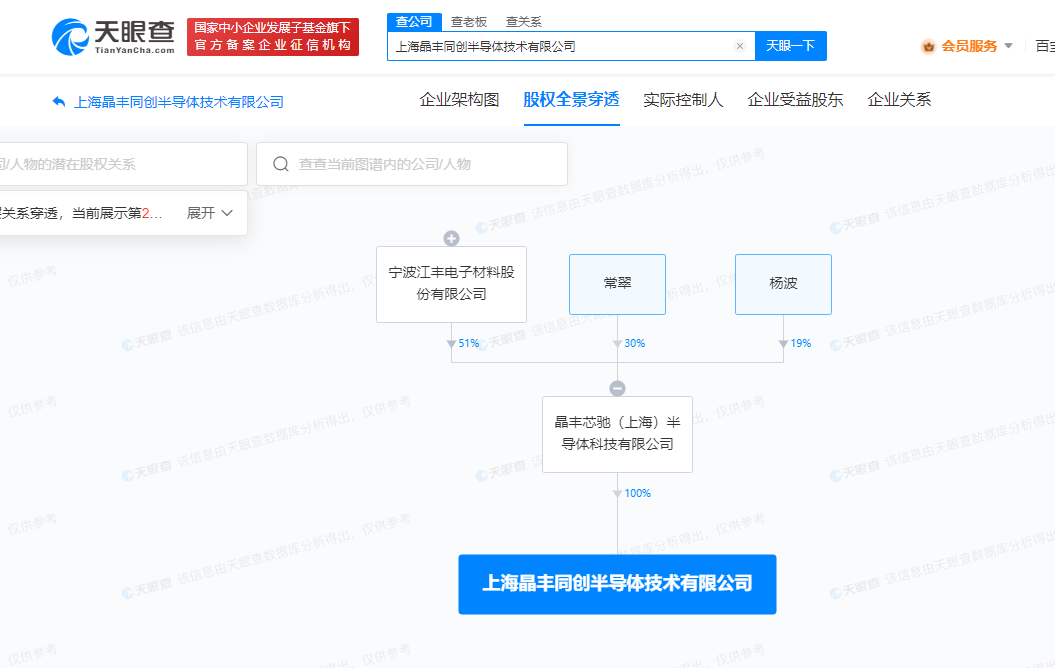Click the 天眼一下 search button
The width and height of the screenshot is (1055, 668).
pos(790,46)
